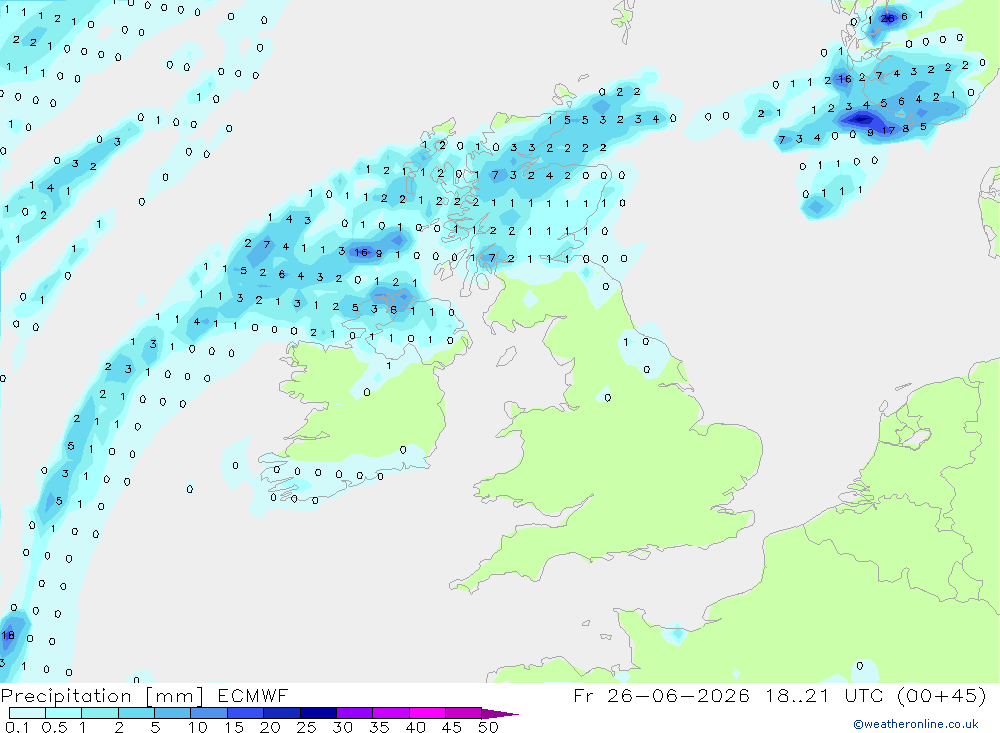The height and width of the screenshot is (733, 1000).
Task: Click the 20–25 mm legend color swatch
Action: [x=282, y=713]
